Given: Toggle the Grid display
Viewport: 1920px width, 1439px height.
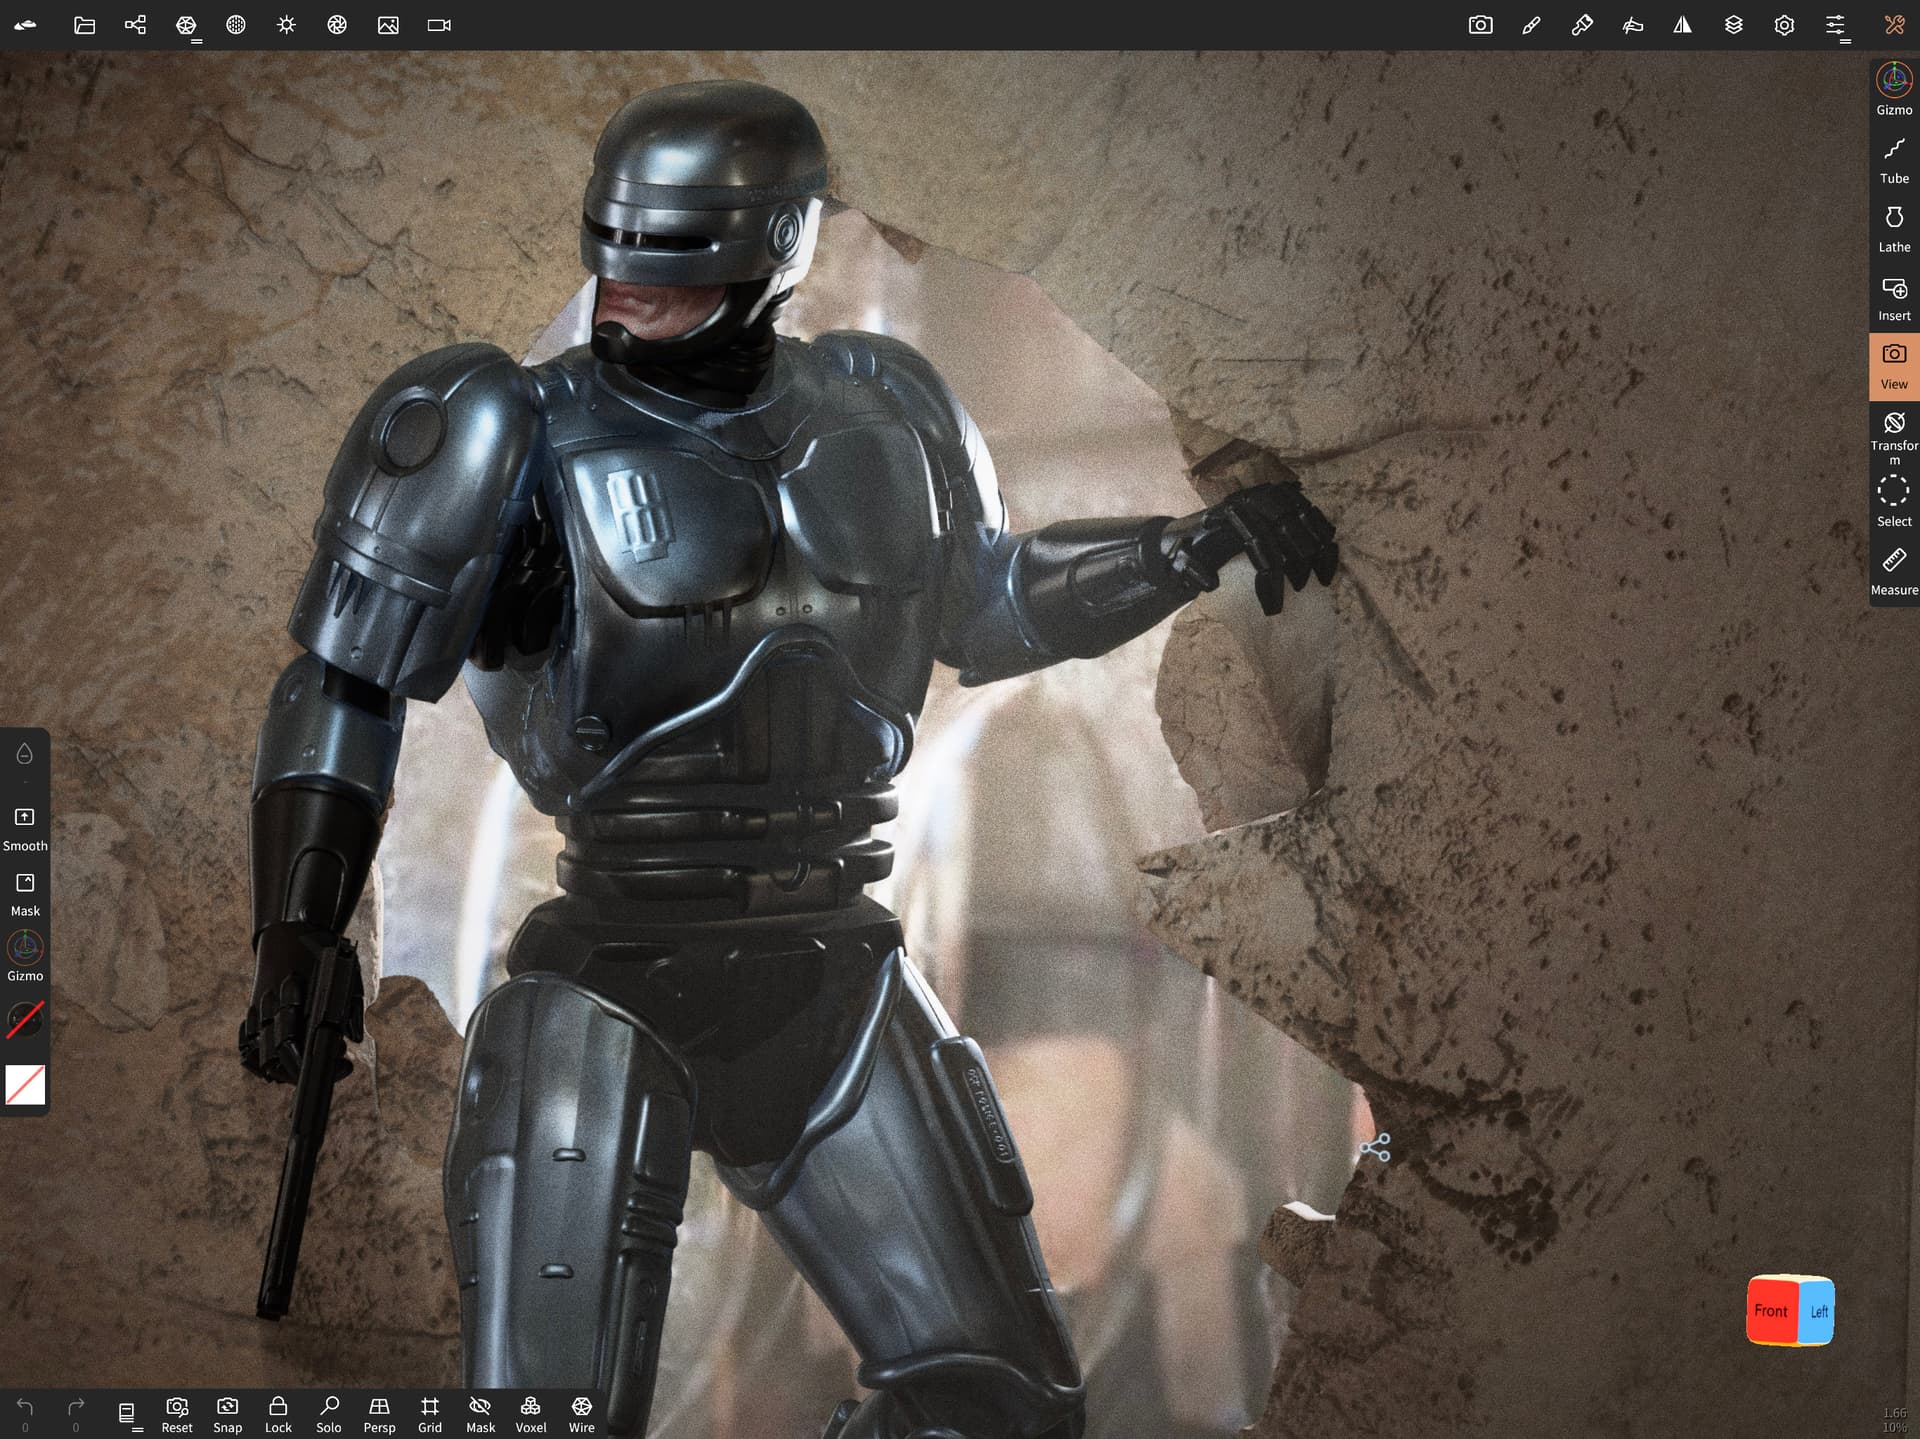Looking at the screenshot, I should [x=430, y=1414].
